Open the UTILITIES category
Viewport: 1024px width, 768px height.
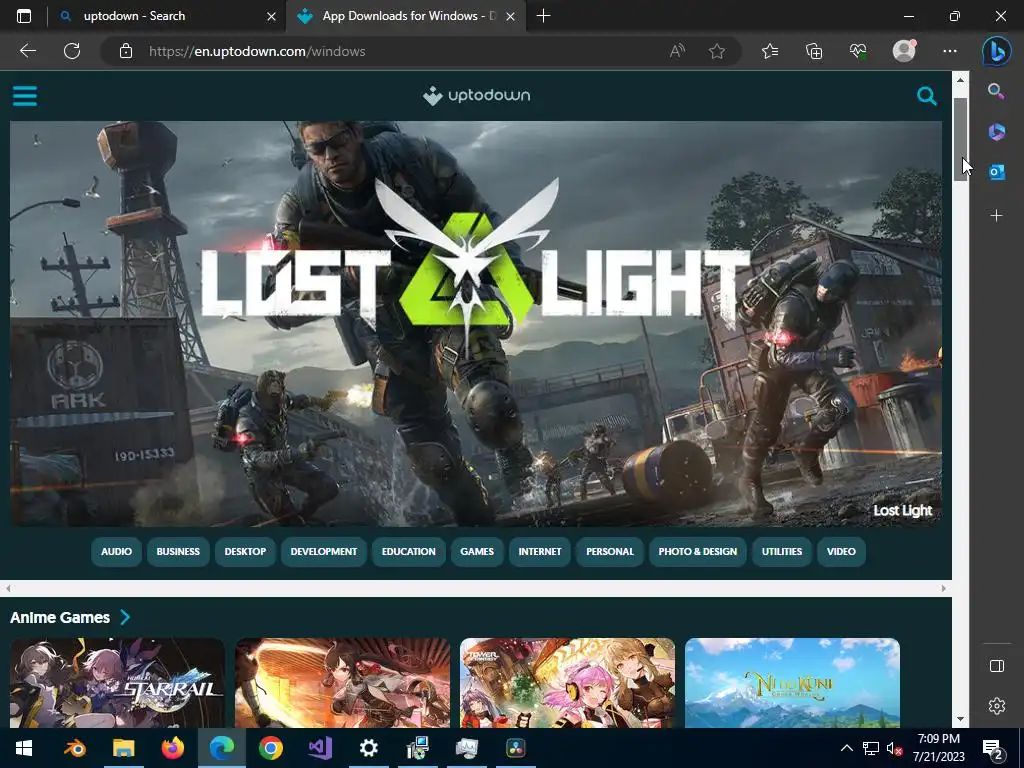point(782,551)
